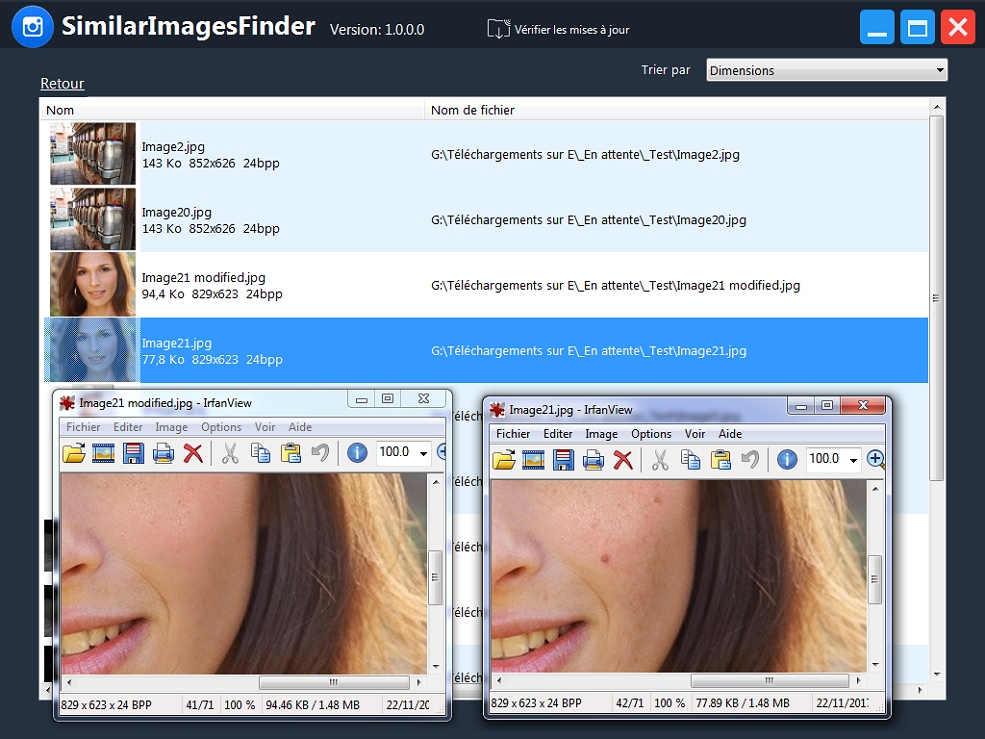Open Fichier menu in Image21.jpg window
The width and height of the screenshot is (985, 739).
tap(513, 434)
